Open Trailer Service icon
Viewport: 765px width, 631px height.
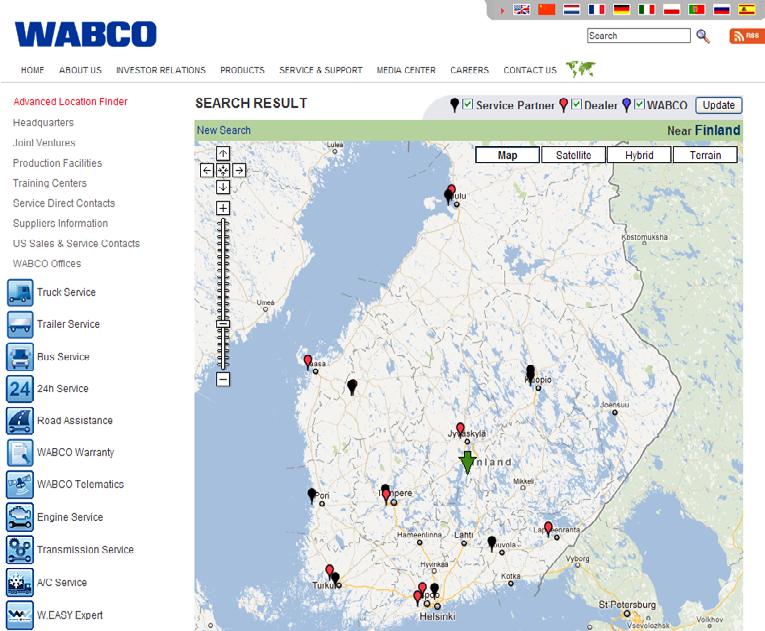(x=20, y=325)
